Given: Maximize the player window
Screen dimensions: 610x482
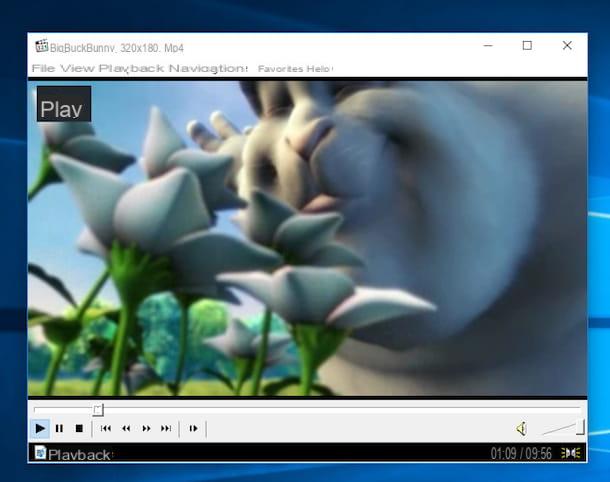Looking at the screenshot, I should point(527,46).
